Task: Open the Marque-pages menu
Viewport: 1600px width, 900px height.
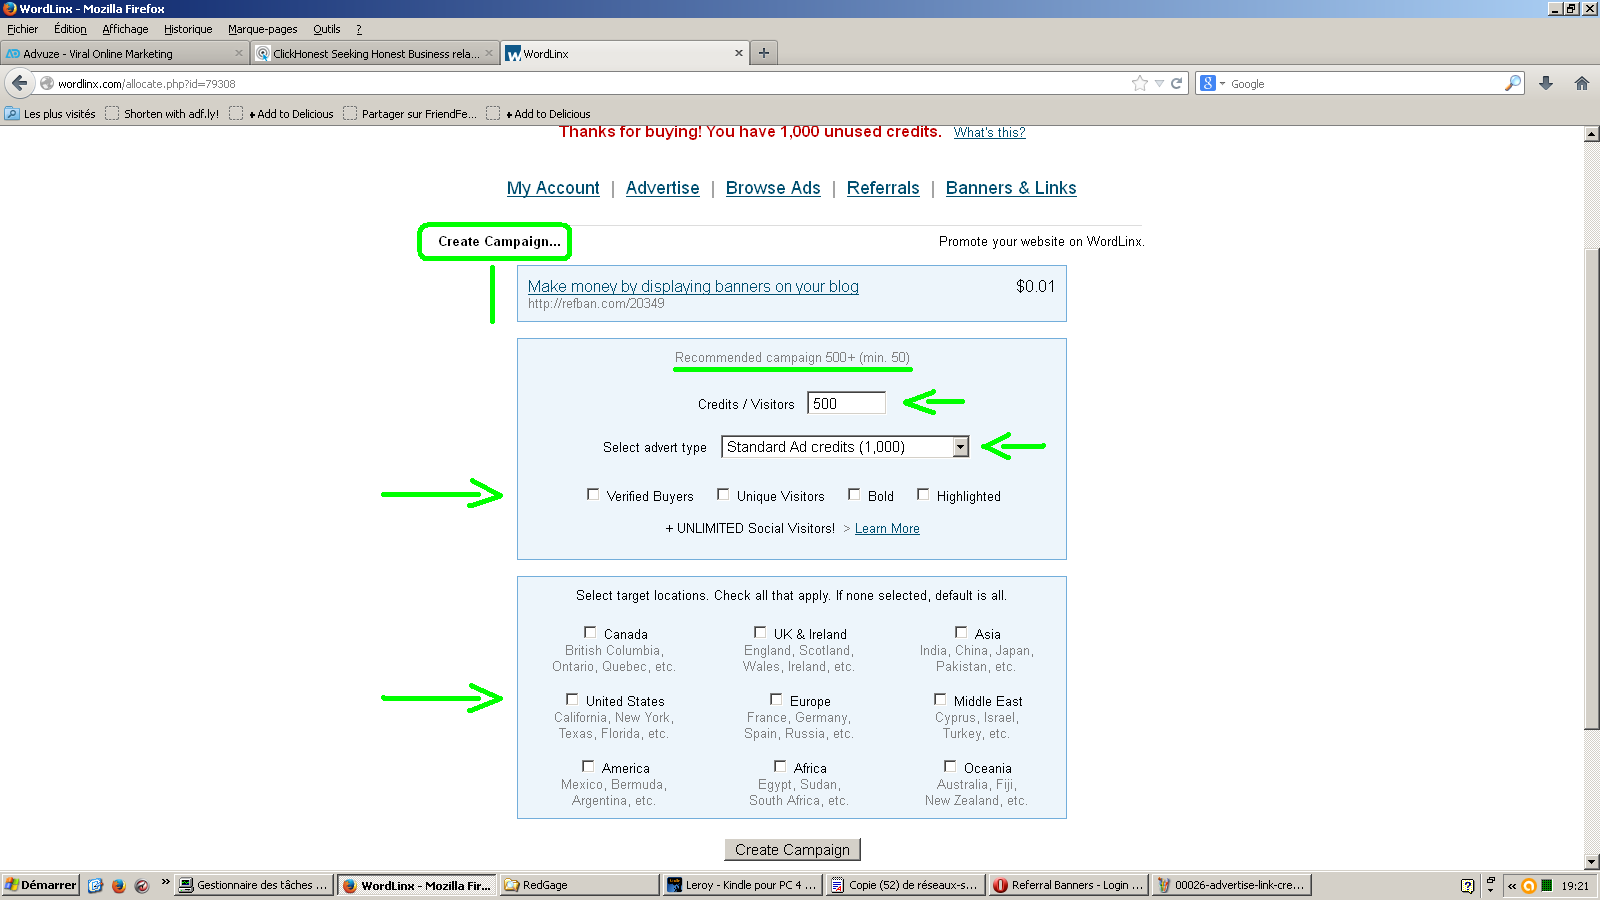Action: 262,29
